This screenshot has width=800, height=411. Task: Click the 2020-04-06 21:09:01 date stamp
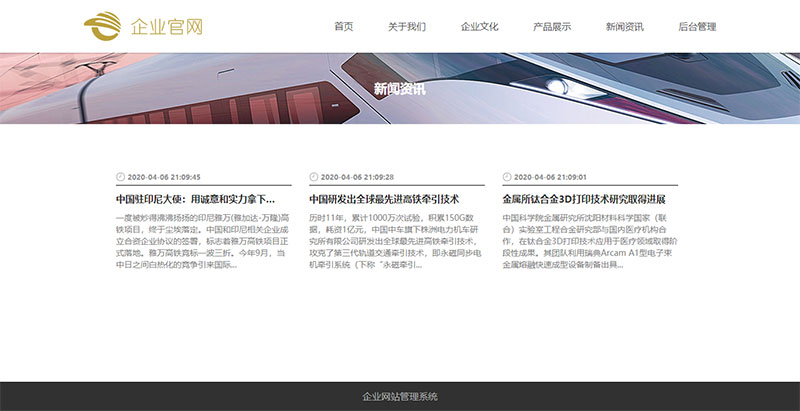[x=550, y=176]
